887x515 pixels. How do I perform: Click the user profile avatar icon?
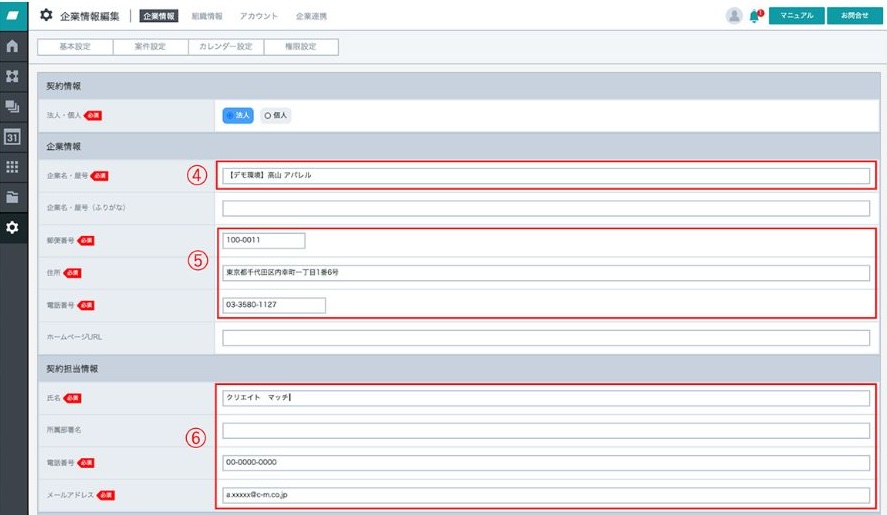click(734, 16)
